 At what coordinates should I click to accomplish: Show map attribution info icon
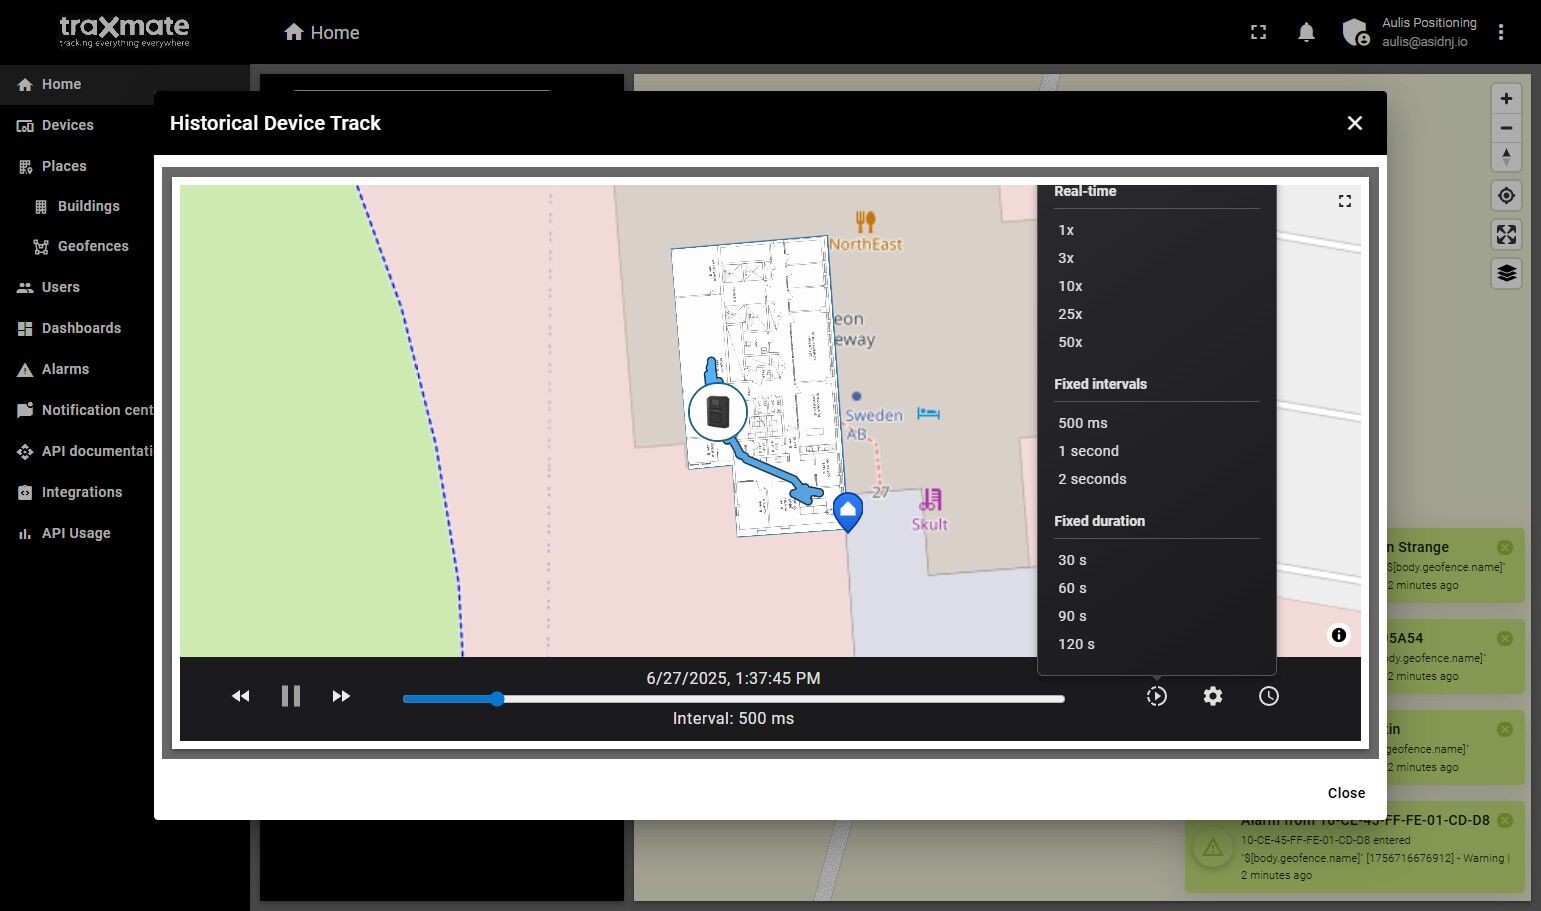1339,635
